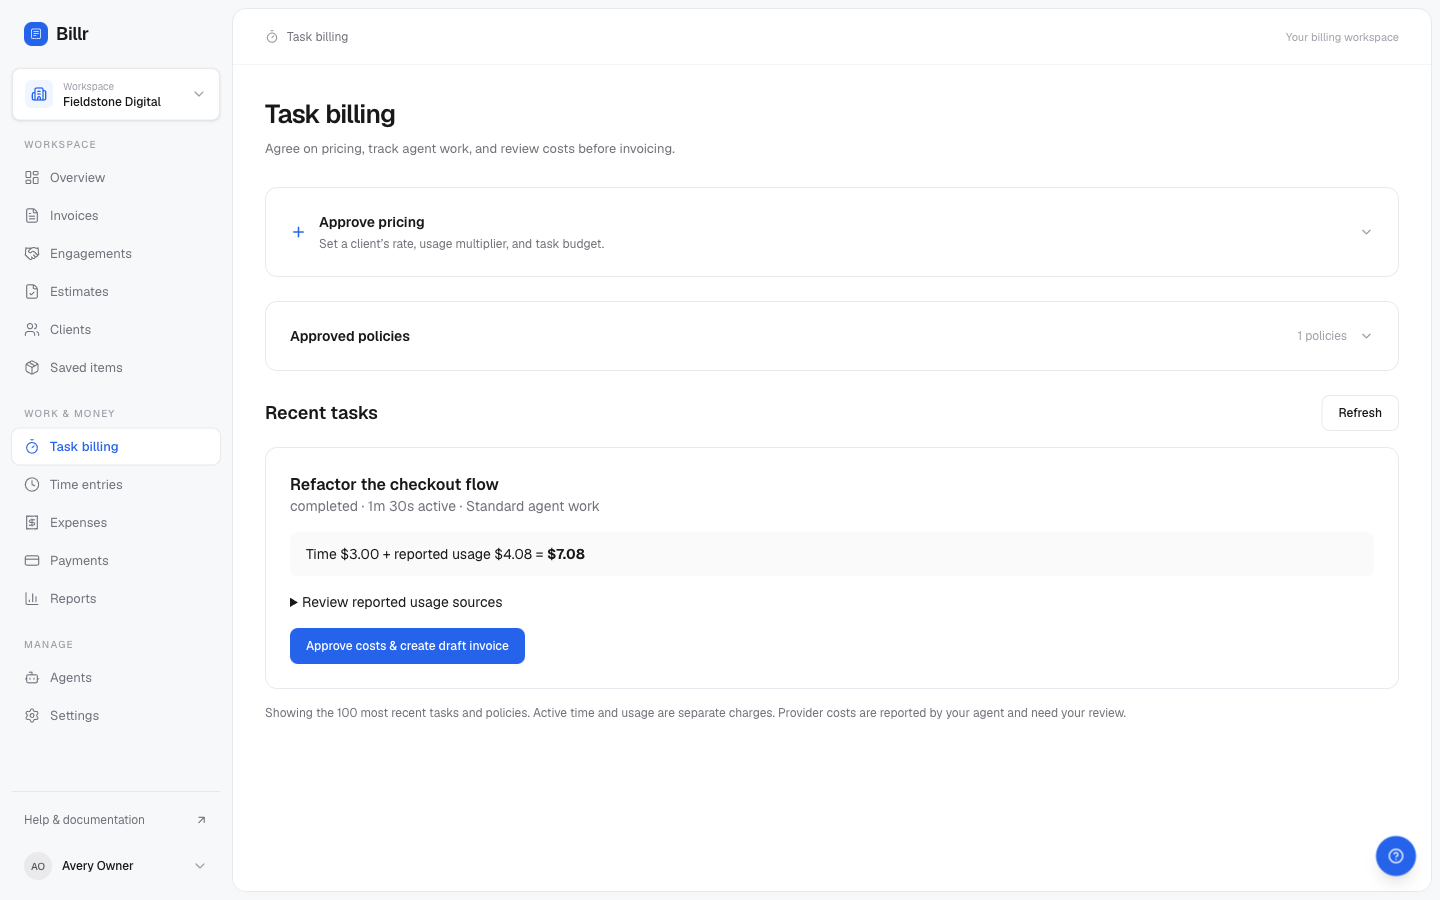This screenshot has height=900, width=1440.
Task: Approve costs and create draft invoice
Action: pyautogui.click(x=407, y=646)
